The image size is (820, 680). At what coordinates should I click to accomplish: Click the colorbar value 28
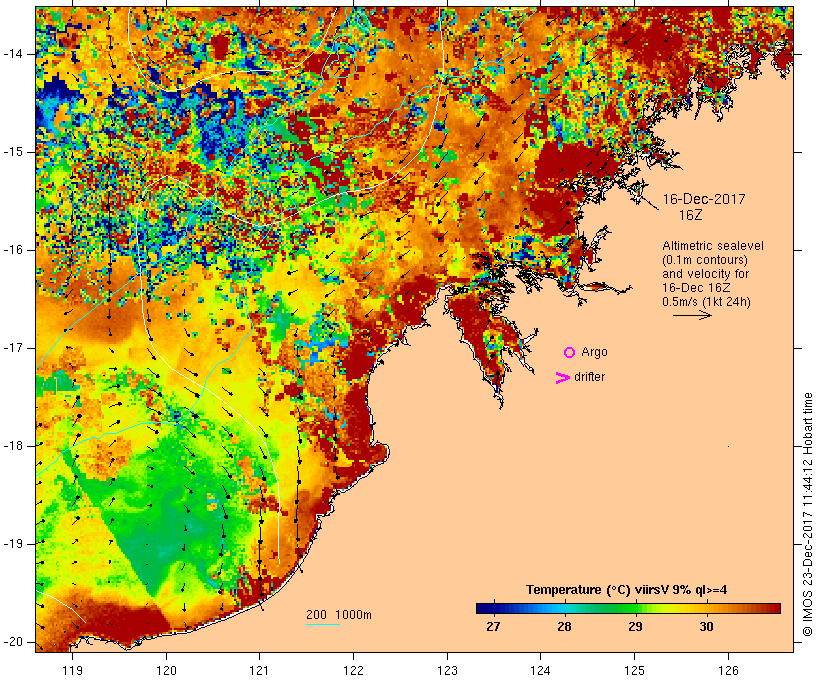pos(564,627)
